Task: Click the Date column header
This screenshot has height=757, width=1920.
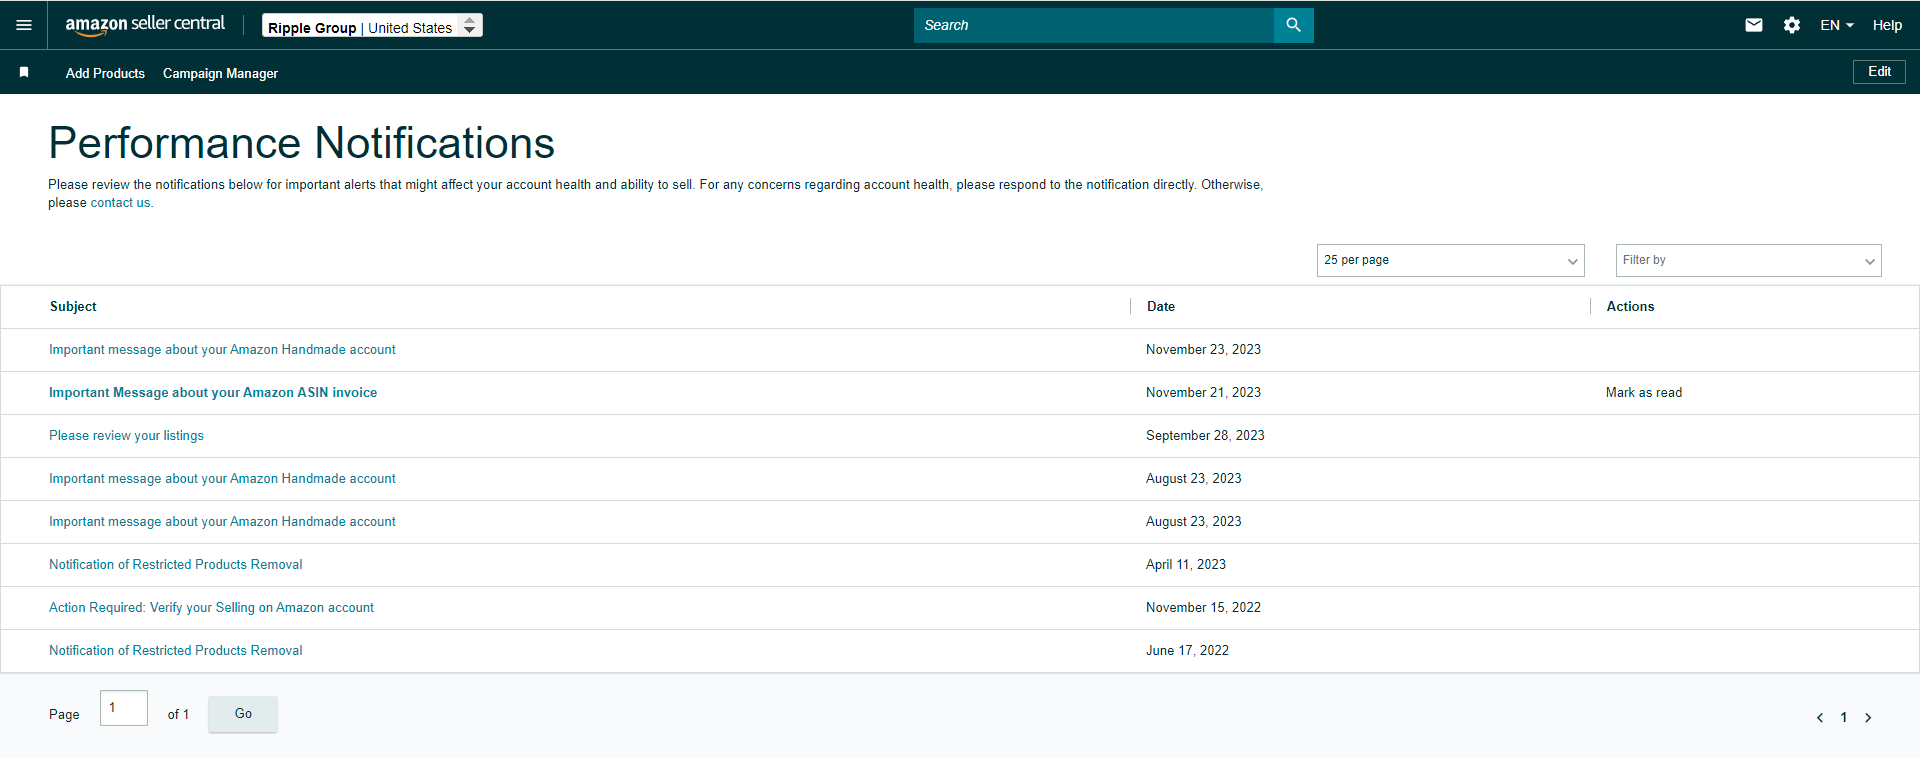Action: (1161, 307)
